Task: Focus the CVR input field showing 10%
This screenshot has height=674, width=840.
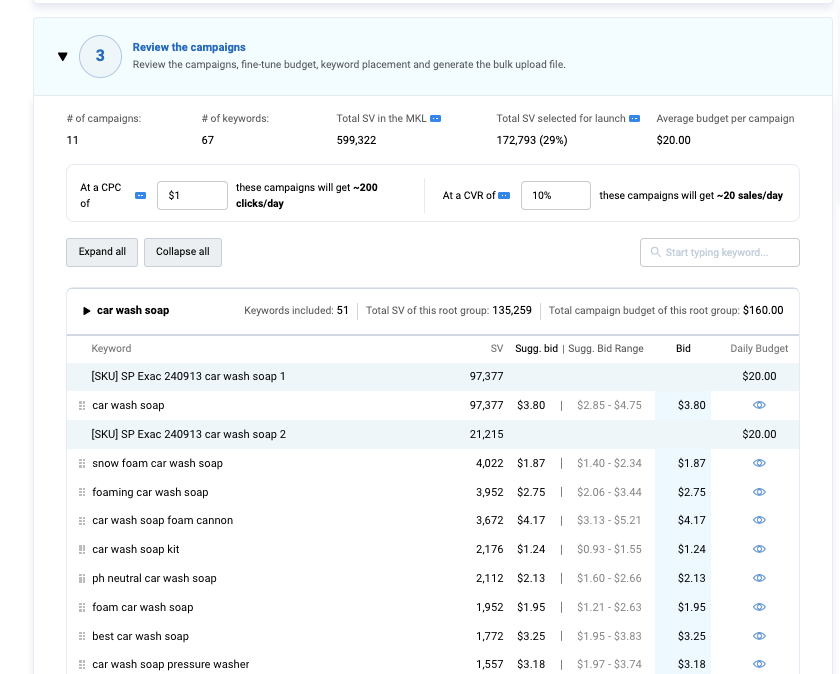Action: (x=556, y=196)
